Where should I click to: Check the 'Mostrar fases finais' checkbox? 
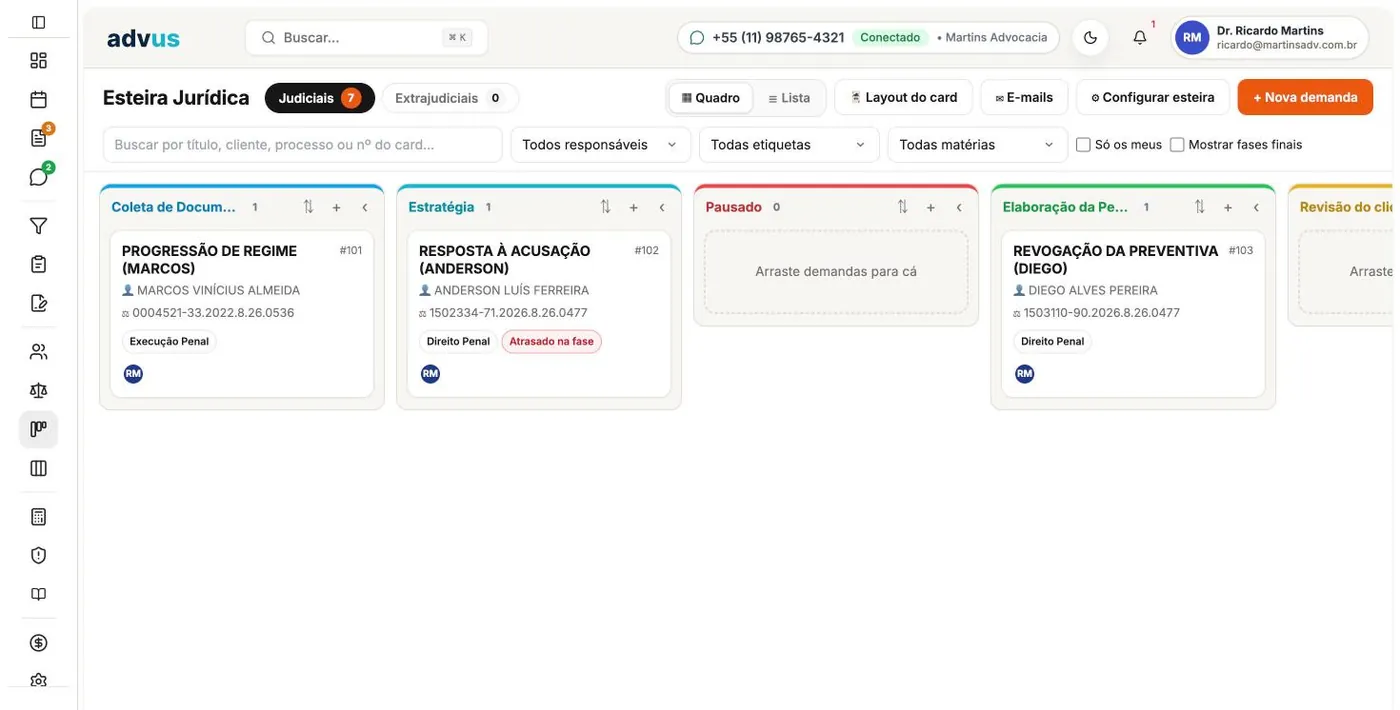coord(1177,145)
